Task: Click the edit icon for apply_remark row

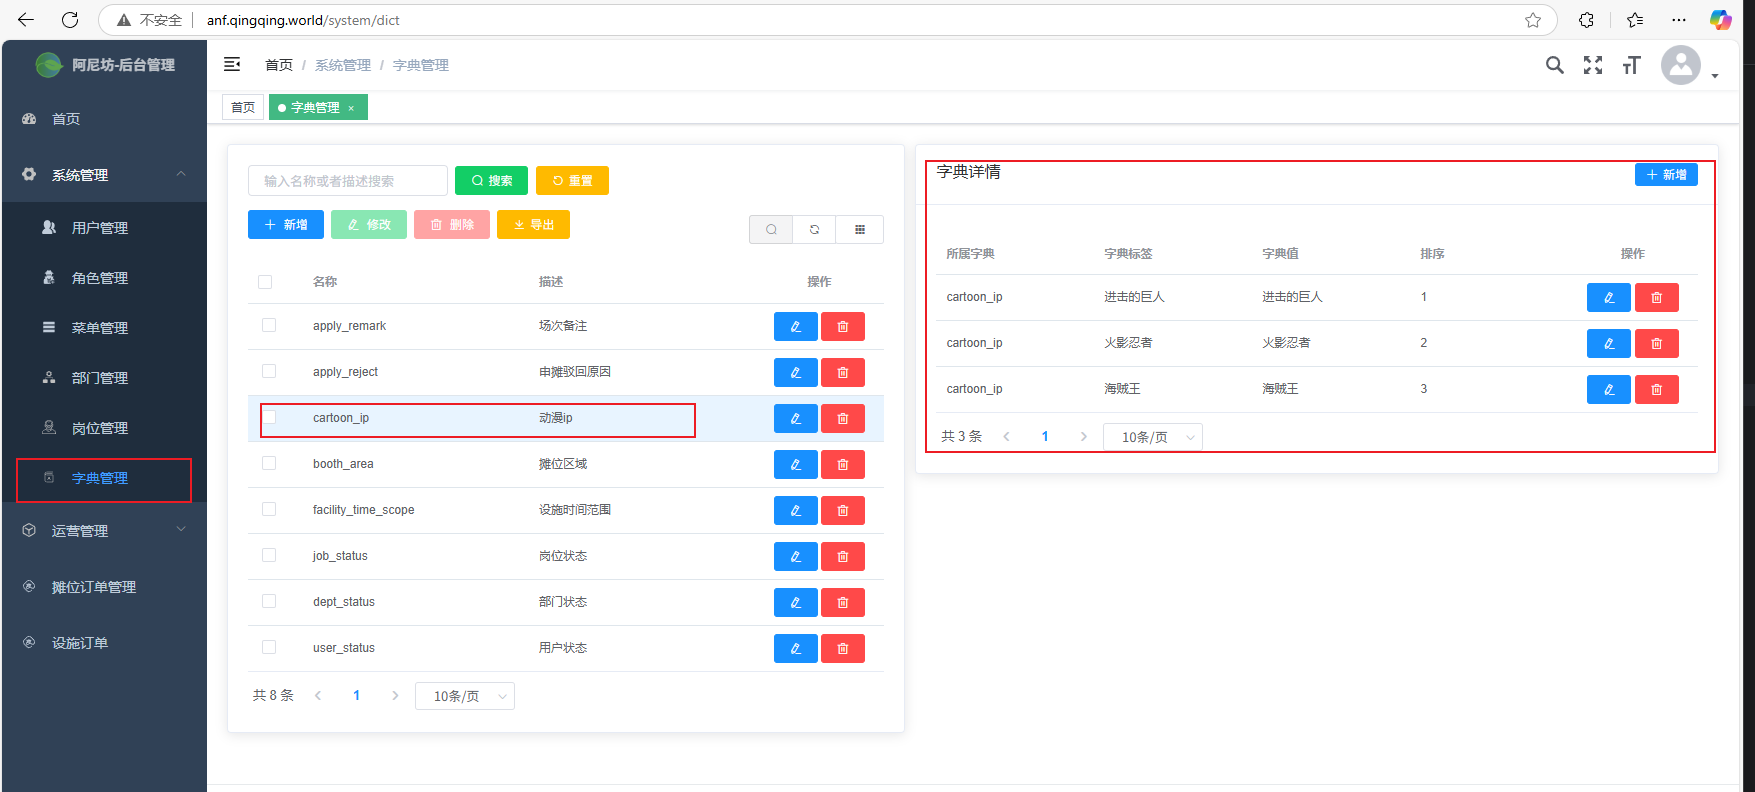Action: click(795, 327)
